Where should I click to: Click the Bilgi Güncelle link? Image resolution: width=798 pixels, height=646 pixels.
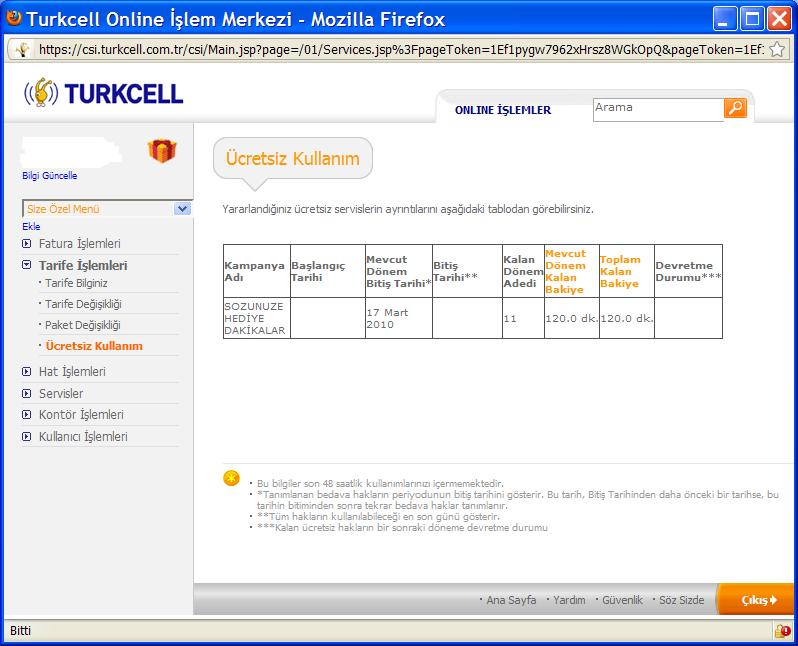[x=50, y=176]
